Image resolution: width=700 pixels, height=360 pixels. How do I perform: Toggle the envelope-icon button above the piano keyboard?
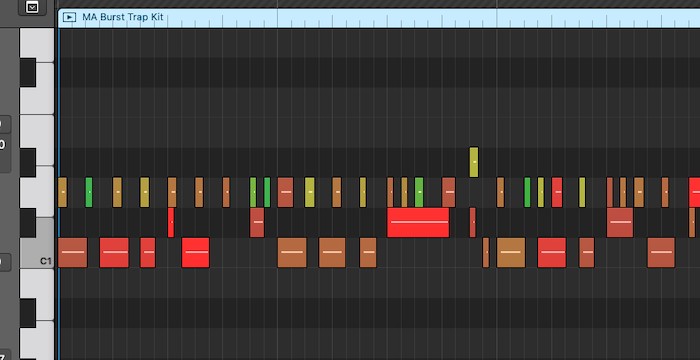click(32, 7)
